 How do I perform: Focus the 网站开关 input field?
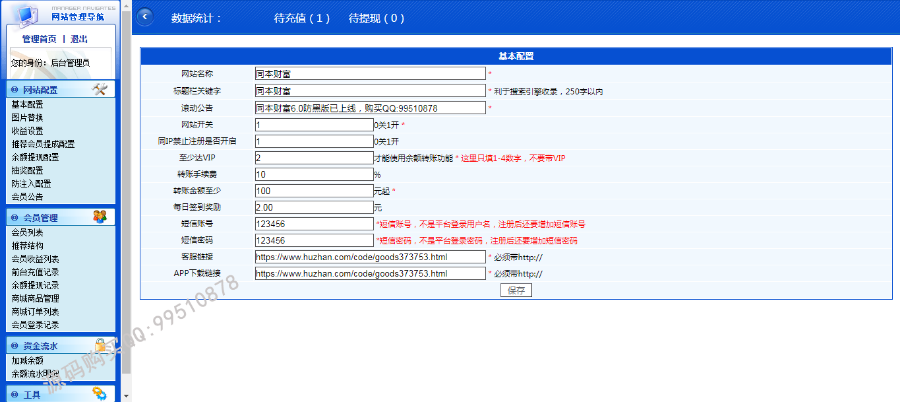314,125
